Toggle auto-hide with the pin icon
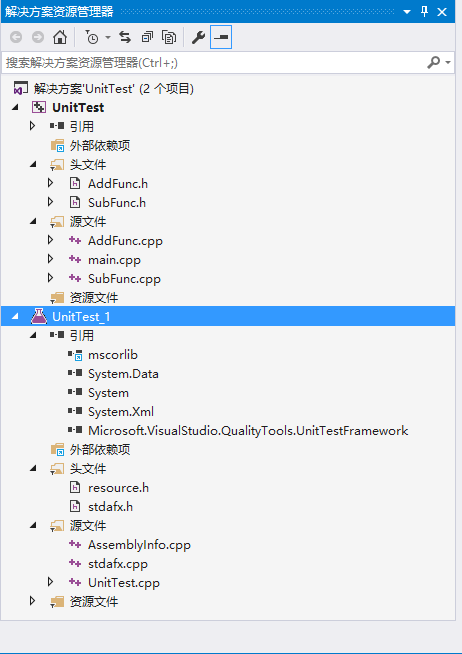The image size is (462, 654). tap(424, 11)
